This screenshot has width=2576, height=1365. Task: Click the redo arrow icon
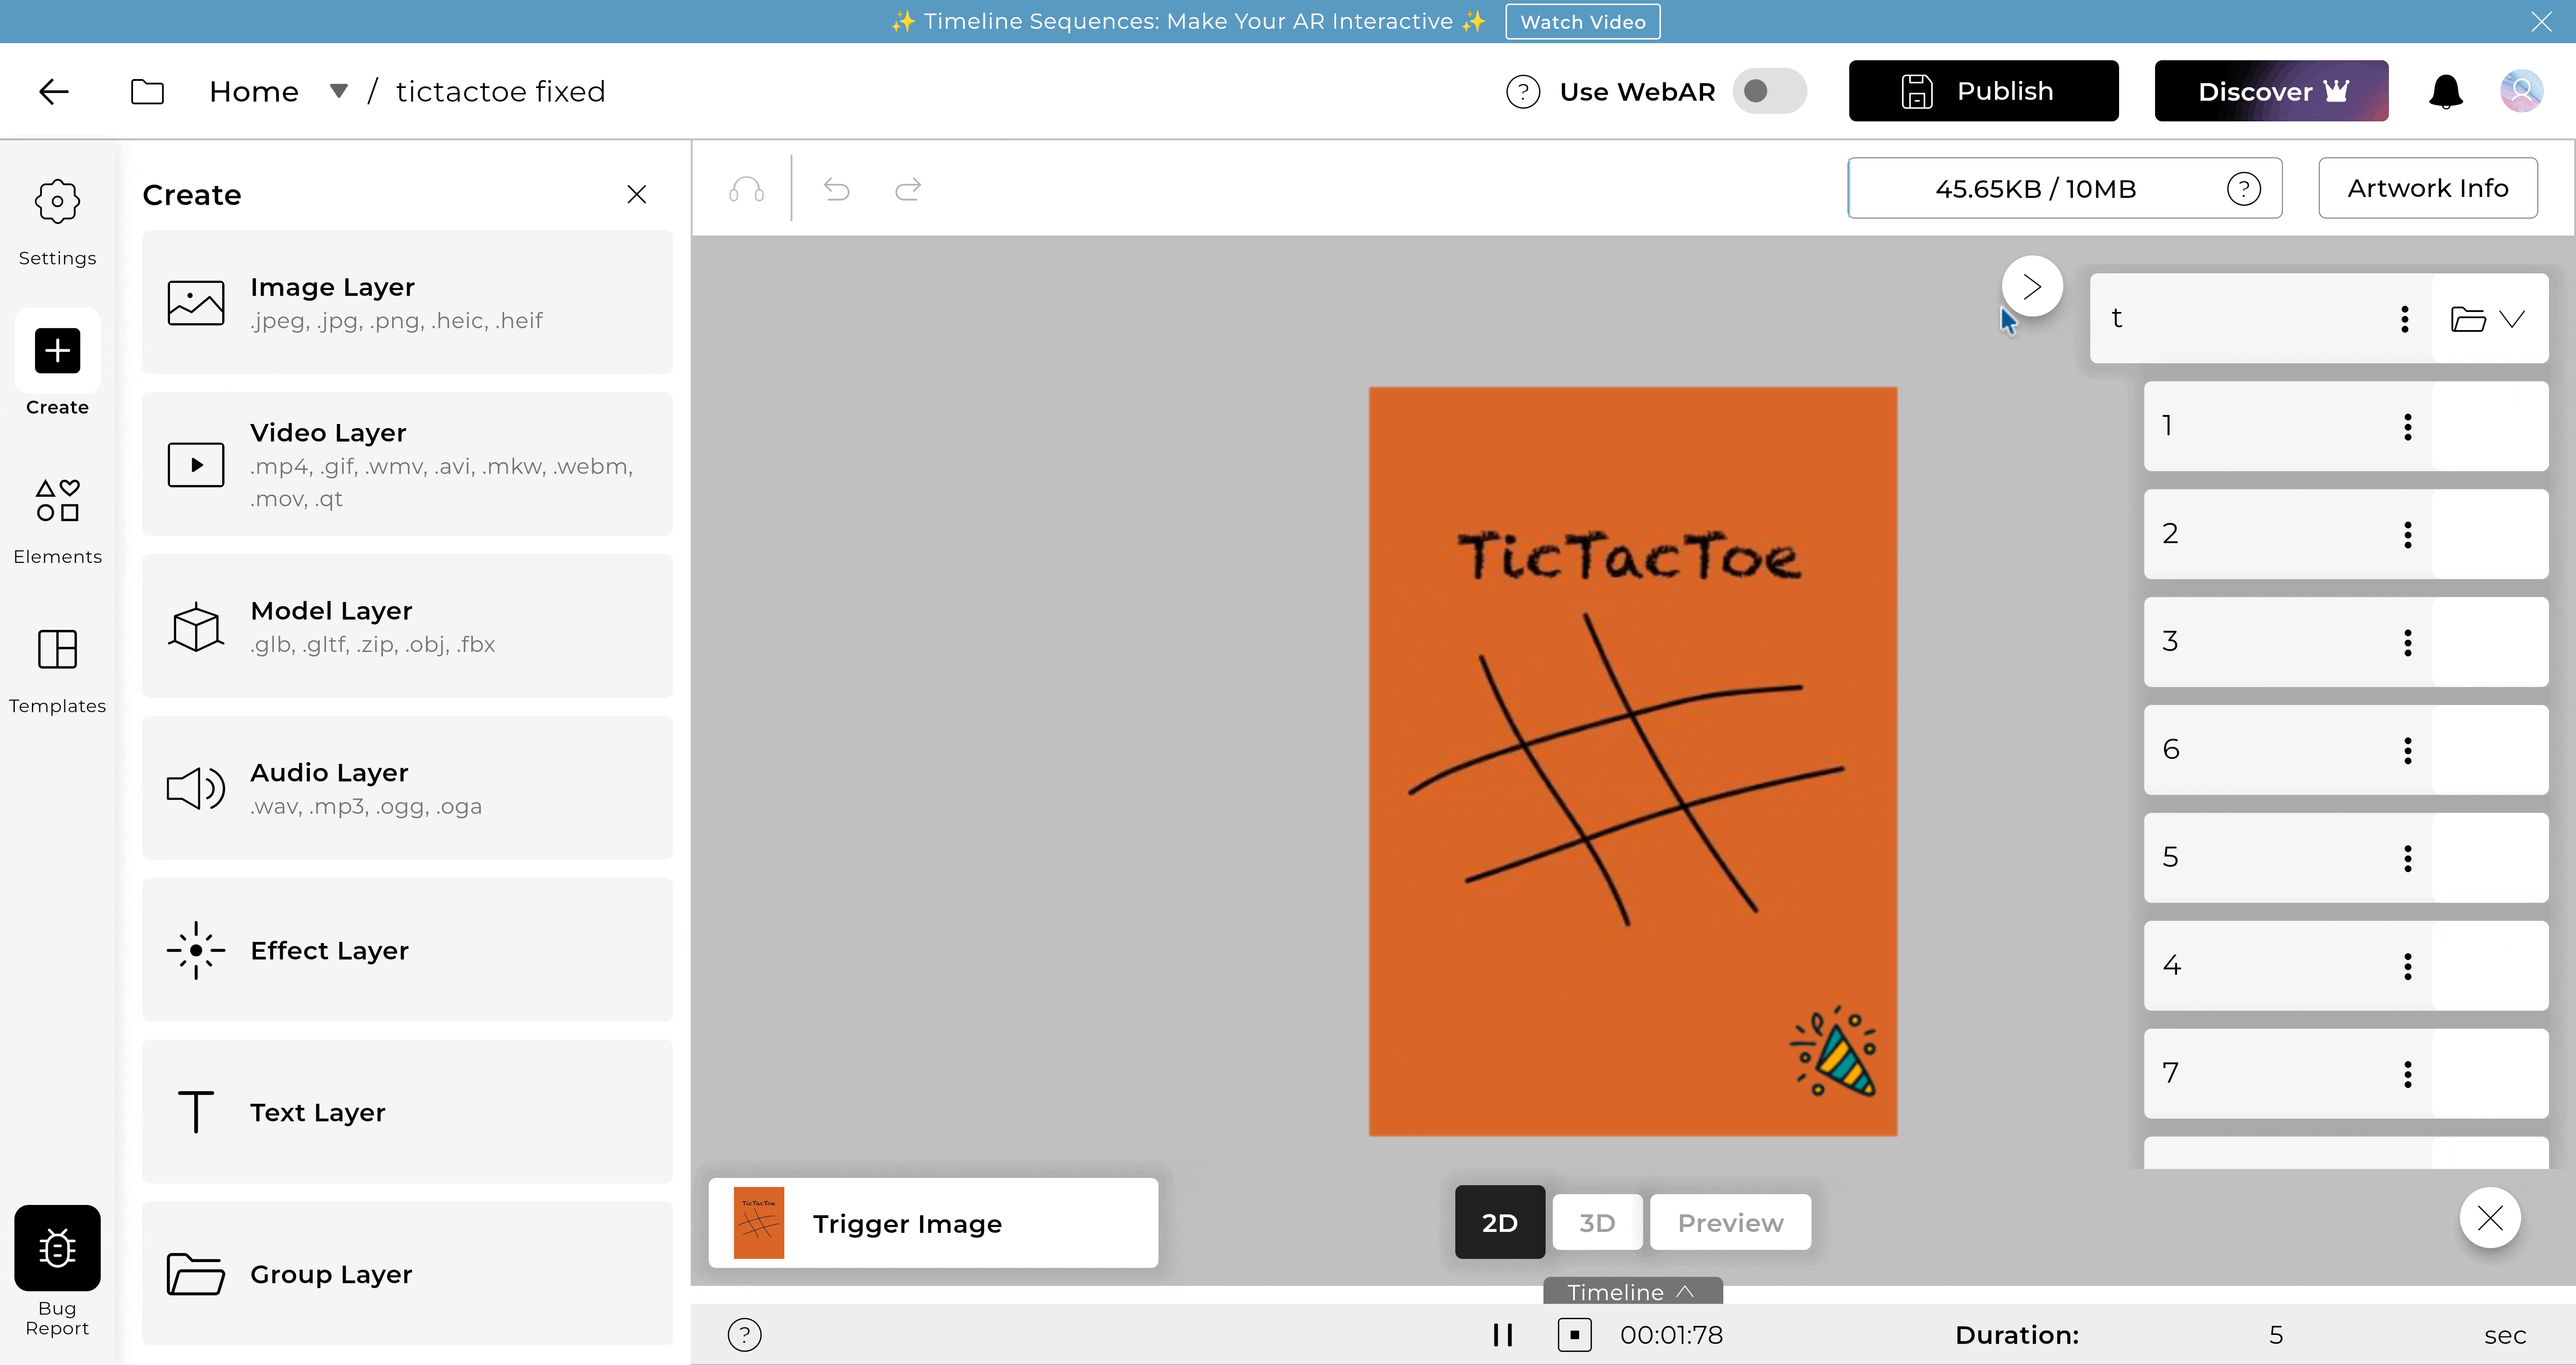pos(908,189)
